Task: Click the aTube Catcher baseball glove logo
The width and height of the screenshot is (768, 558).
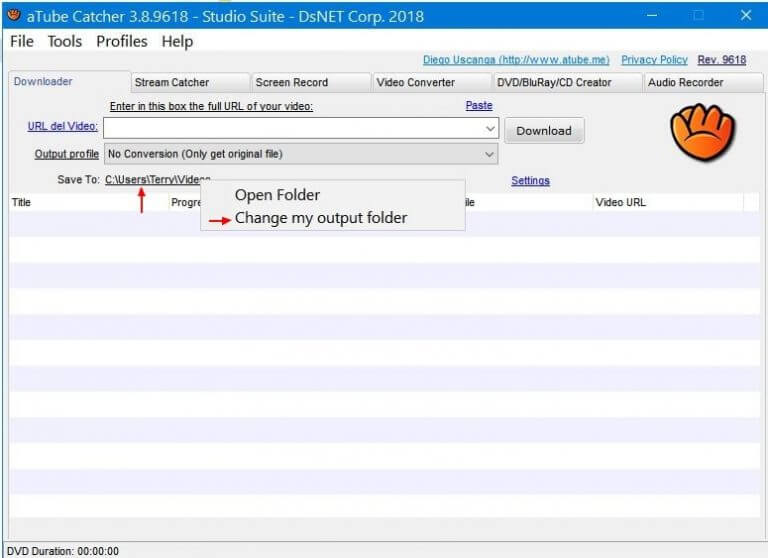Action: (x=703, y=132)
